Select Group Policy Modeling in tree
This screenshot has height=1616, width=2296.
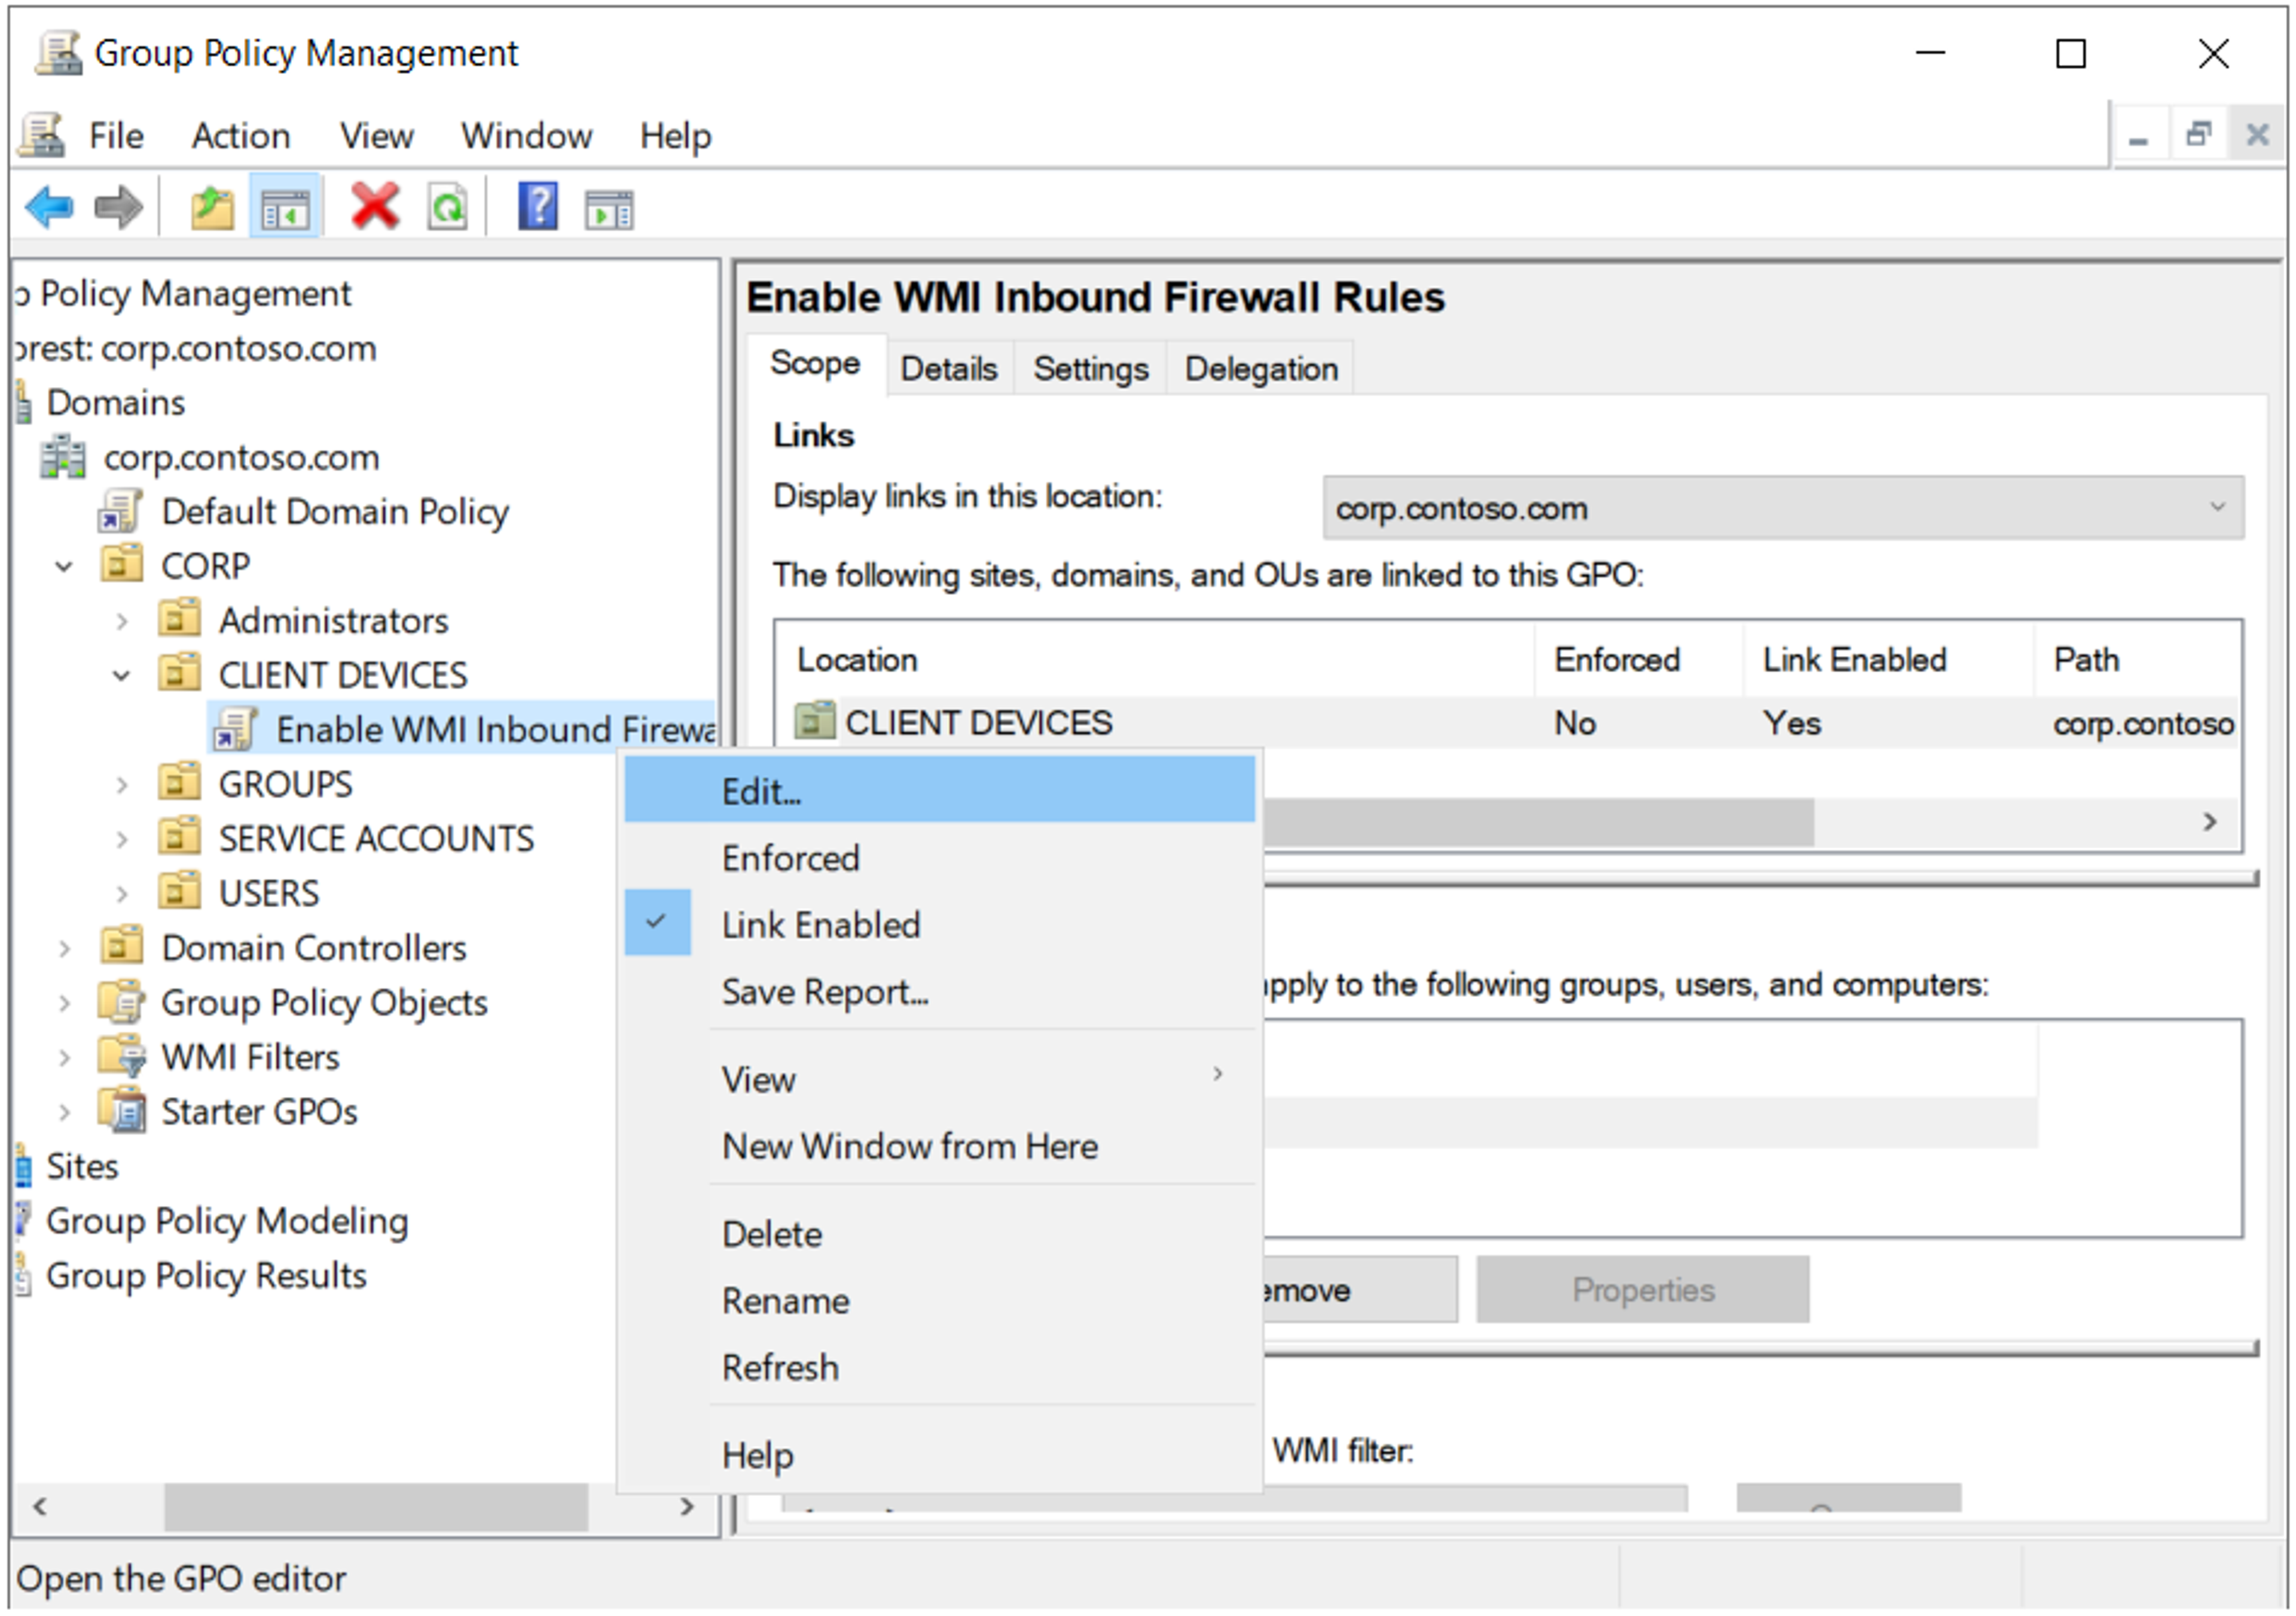(x=227, y=1221)
